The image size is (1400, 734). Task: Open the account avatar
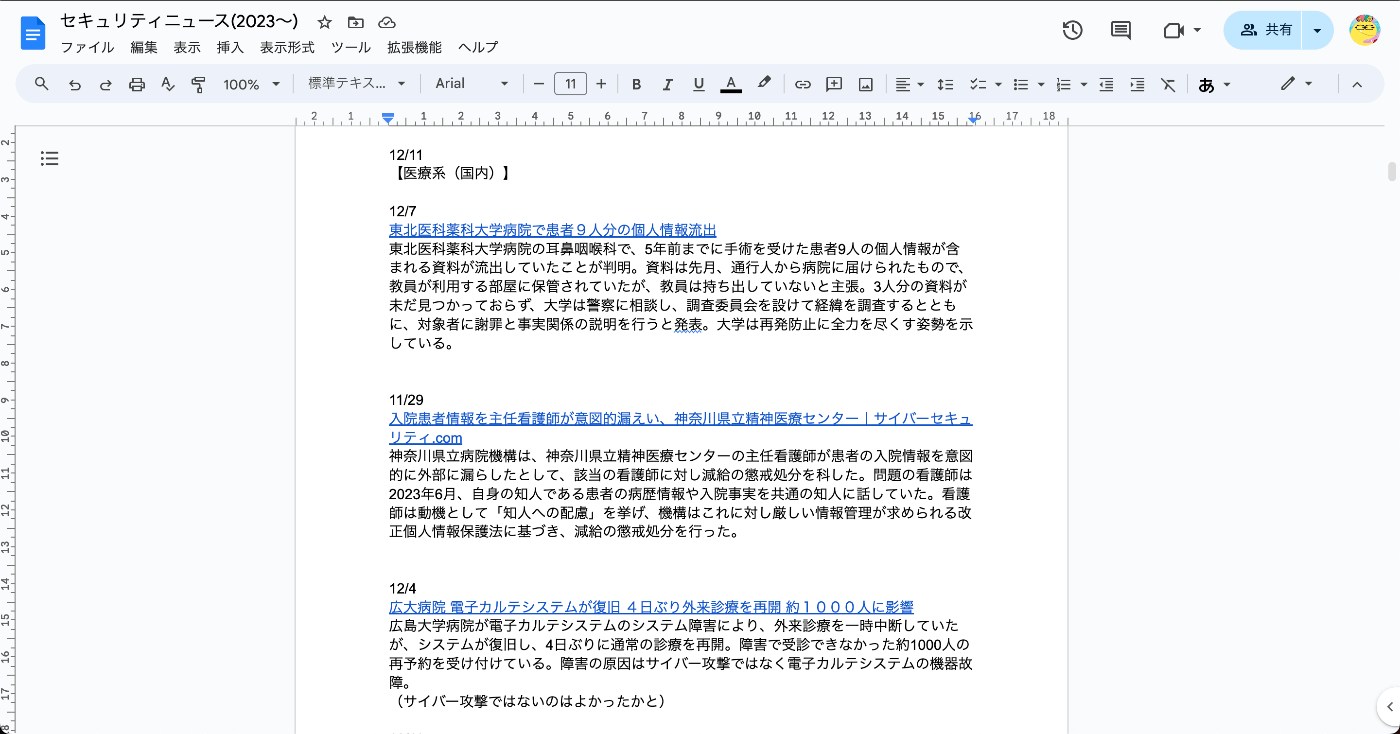pyautogui.click(x=1365, y=30)
